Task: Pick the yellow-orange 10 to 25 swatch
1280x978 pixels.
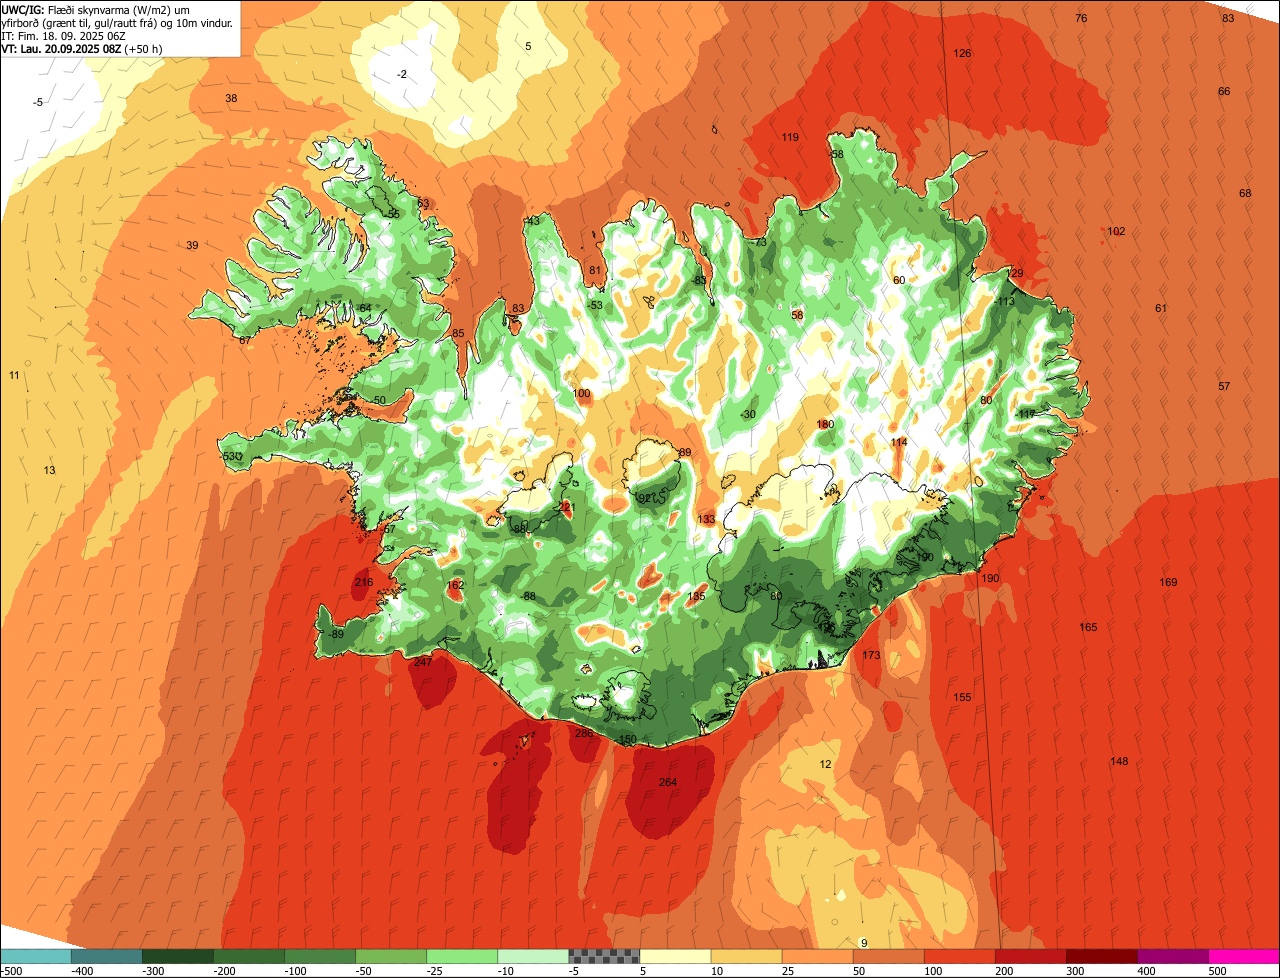Action: coord(746,956)
